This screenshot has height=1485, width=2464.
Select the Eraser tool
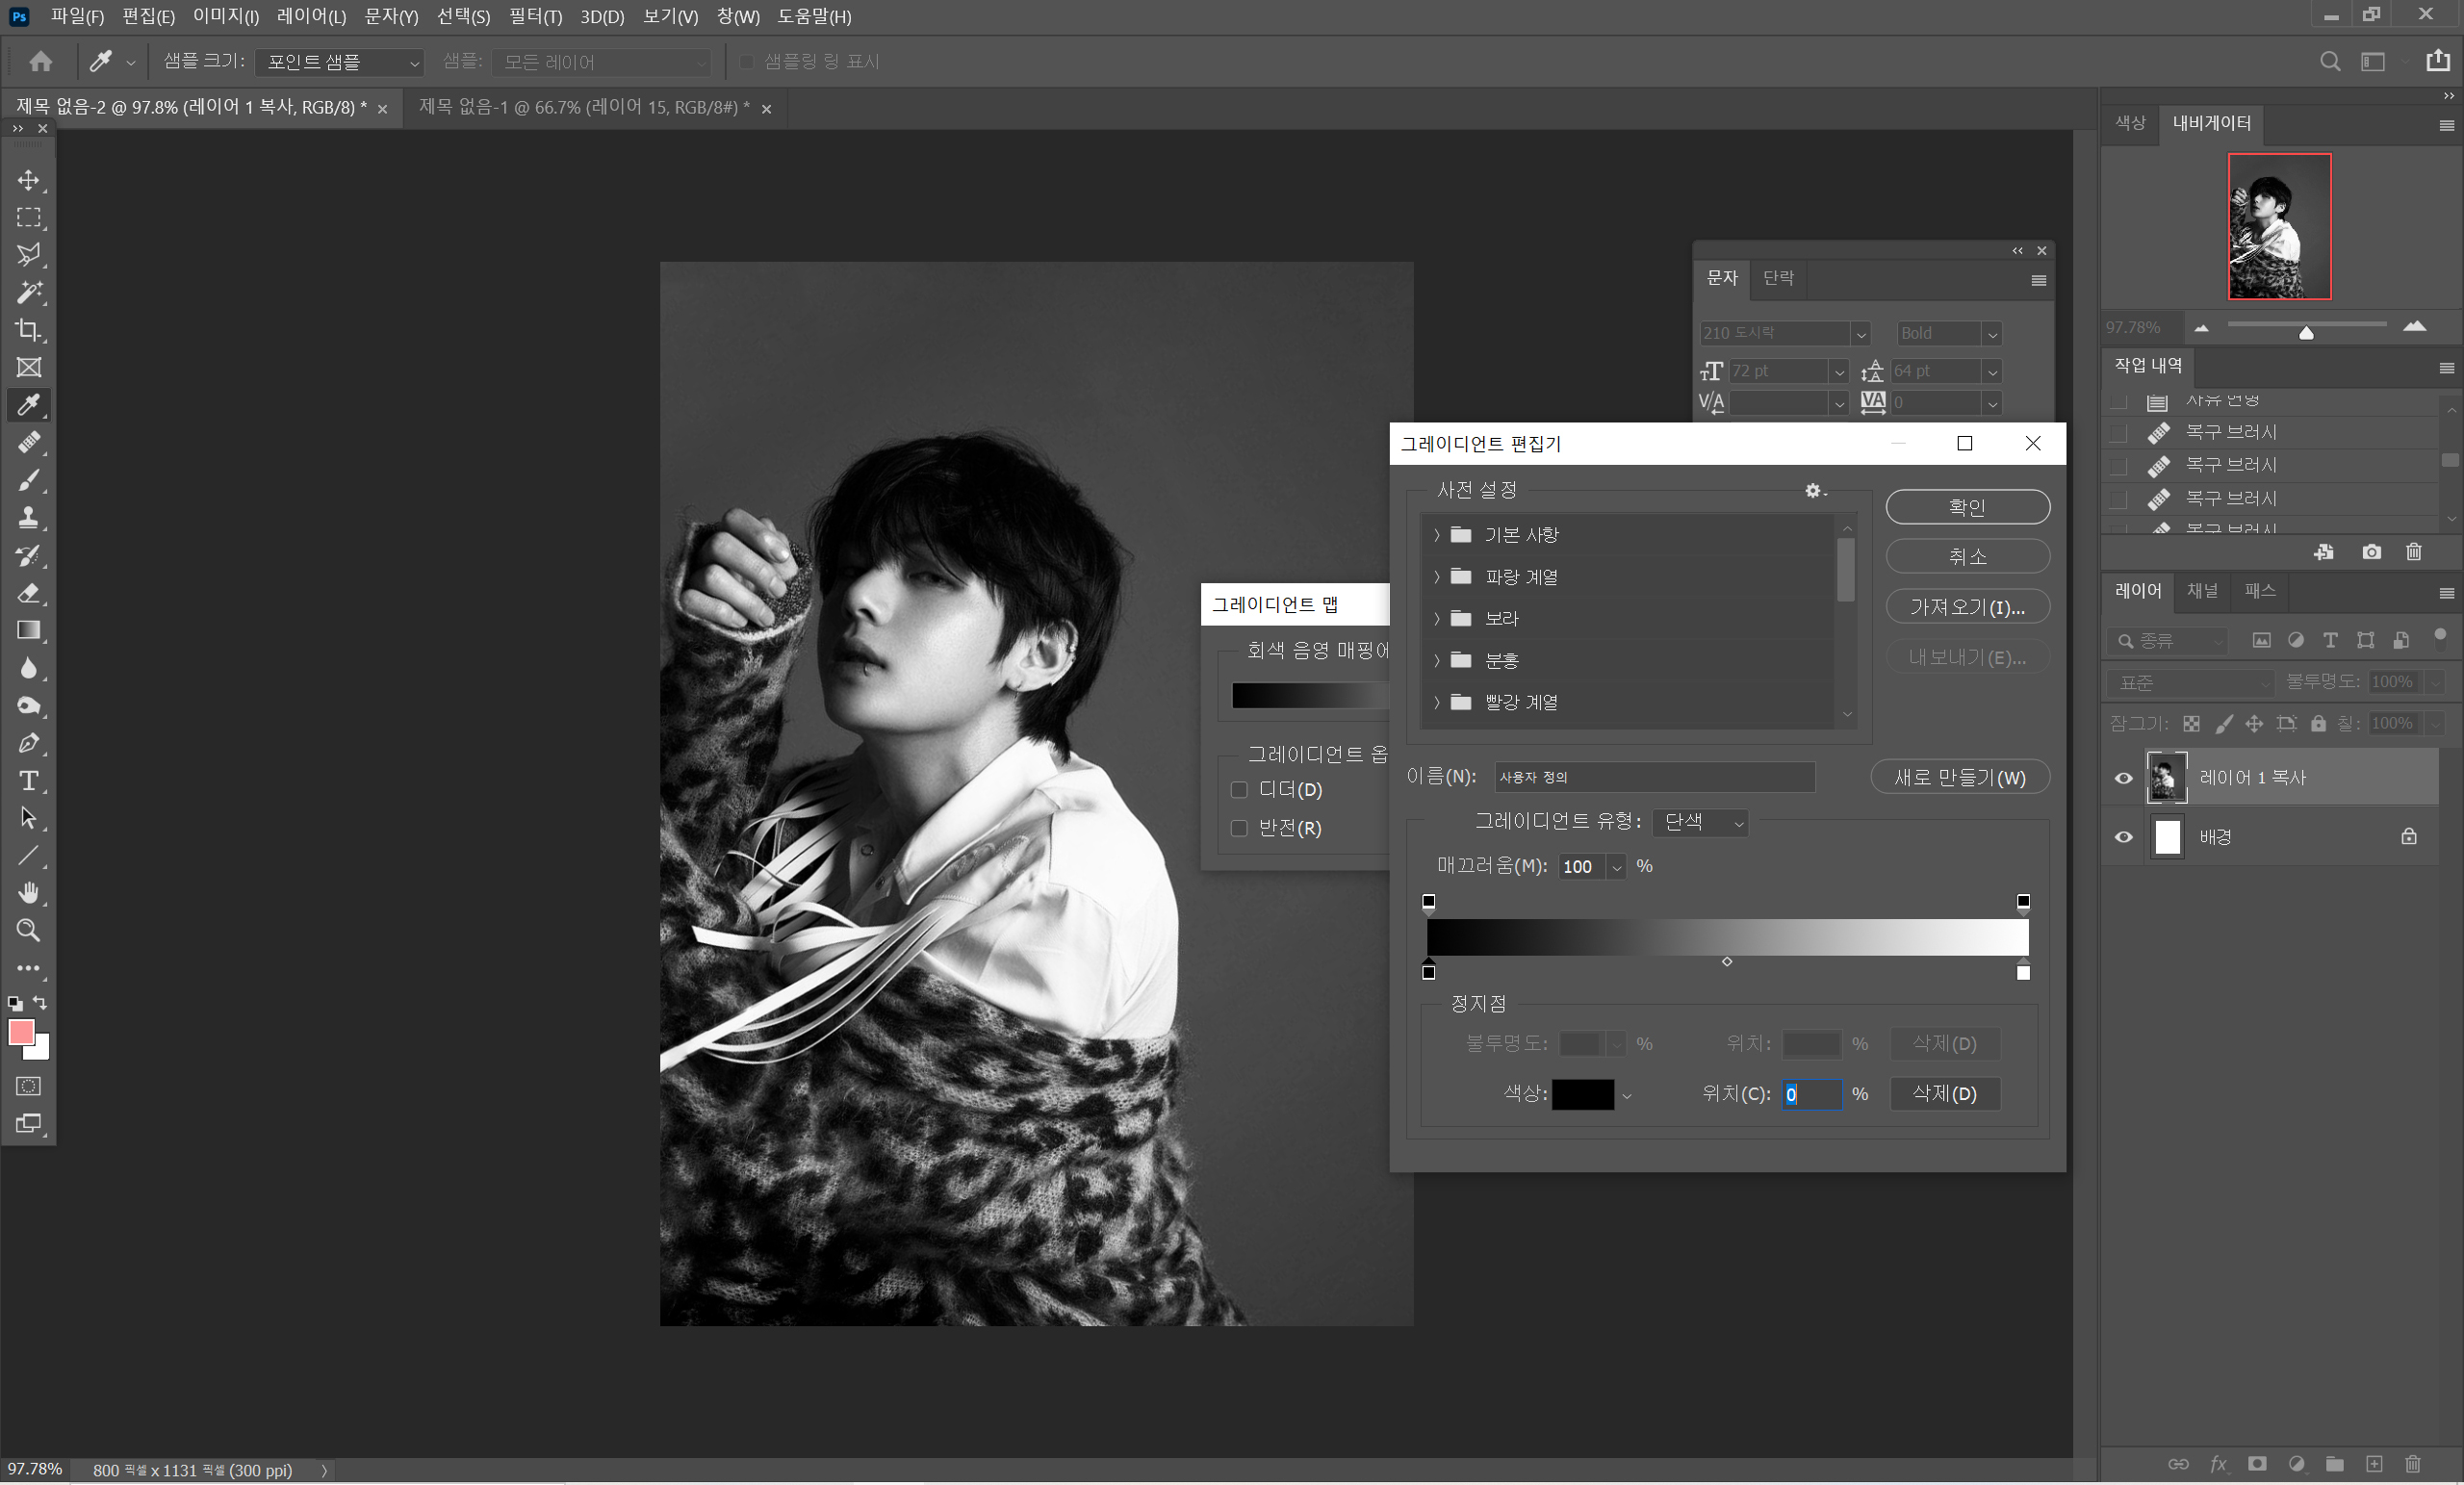(x=29, y=593)
